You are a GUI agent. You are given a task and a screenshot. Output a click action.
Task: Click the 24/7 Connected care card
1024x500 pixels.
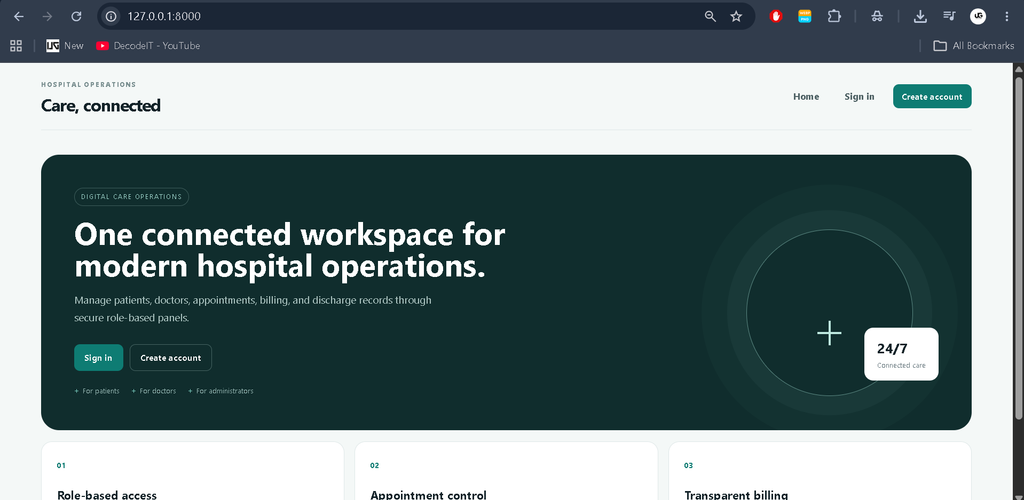coord(901,354)
